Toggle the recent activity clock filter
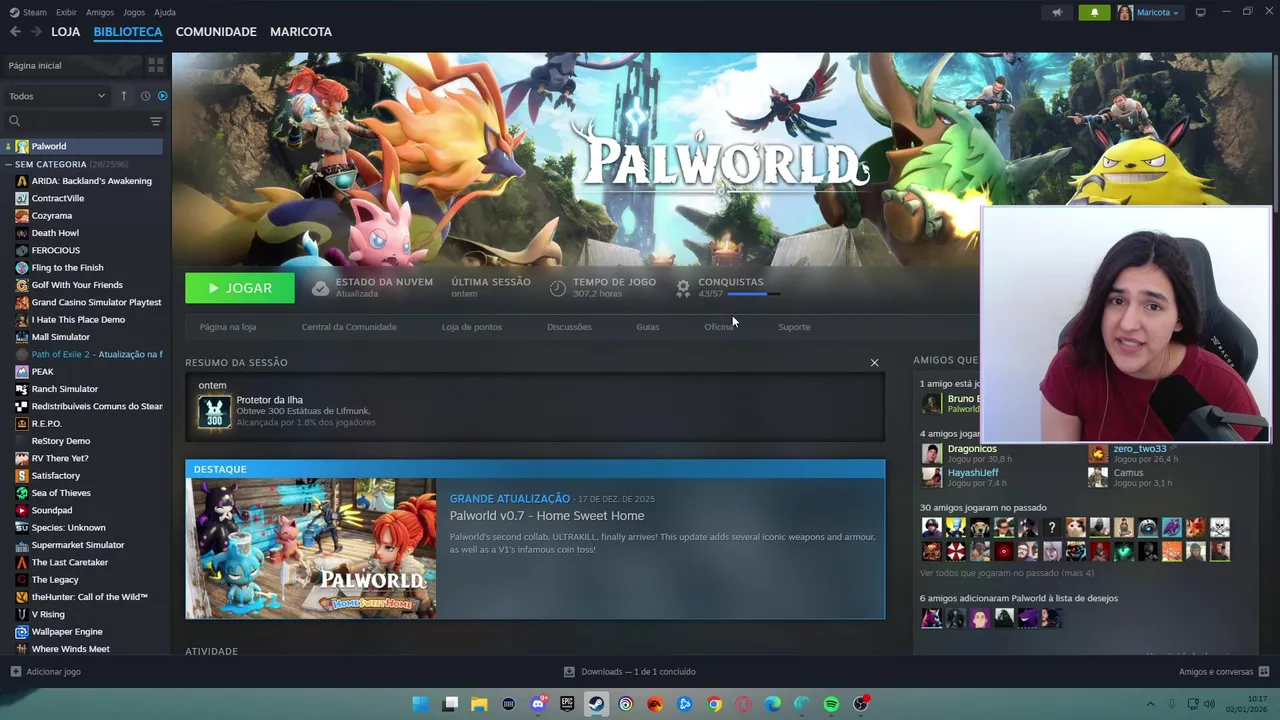1280x720 pixels. [145, 96]
